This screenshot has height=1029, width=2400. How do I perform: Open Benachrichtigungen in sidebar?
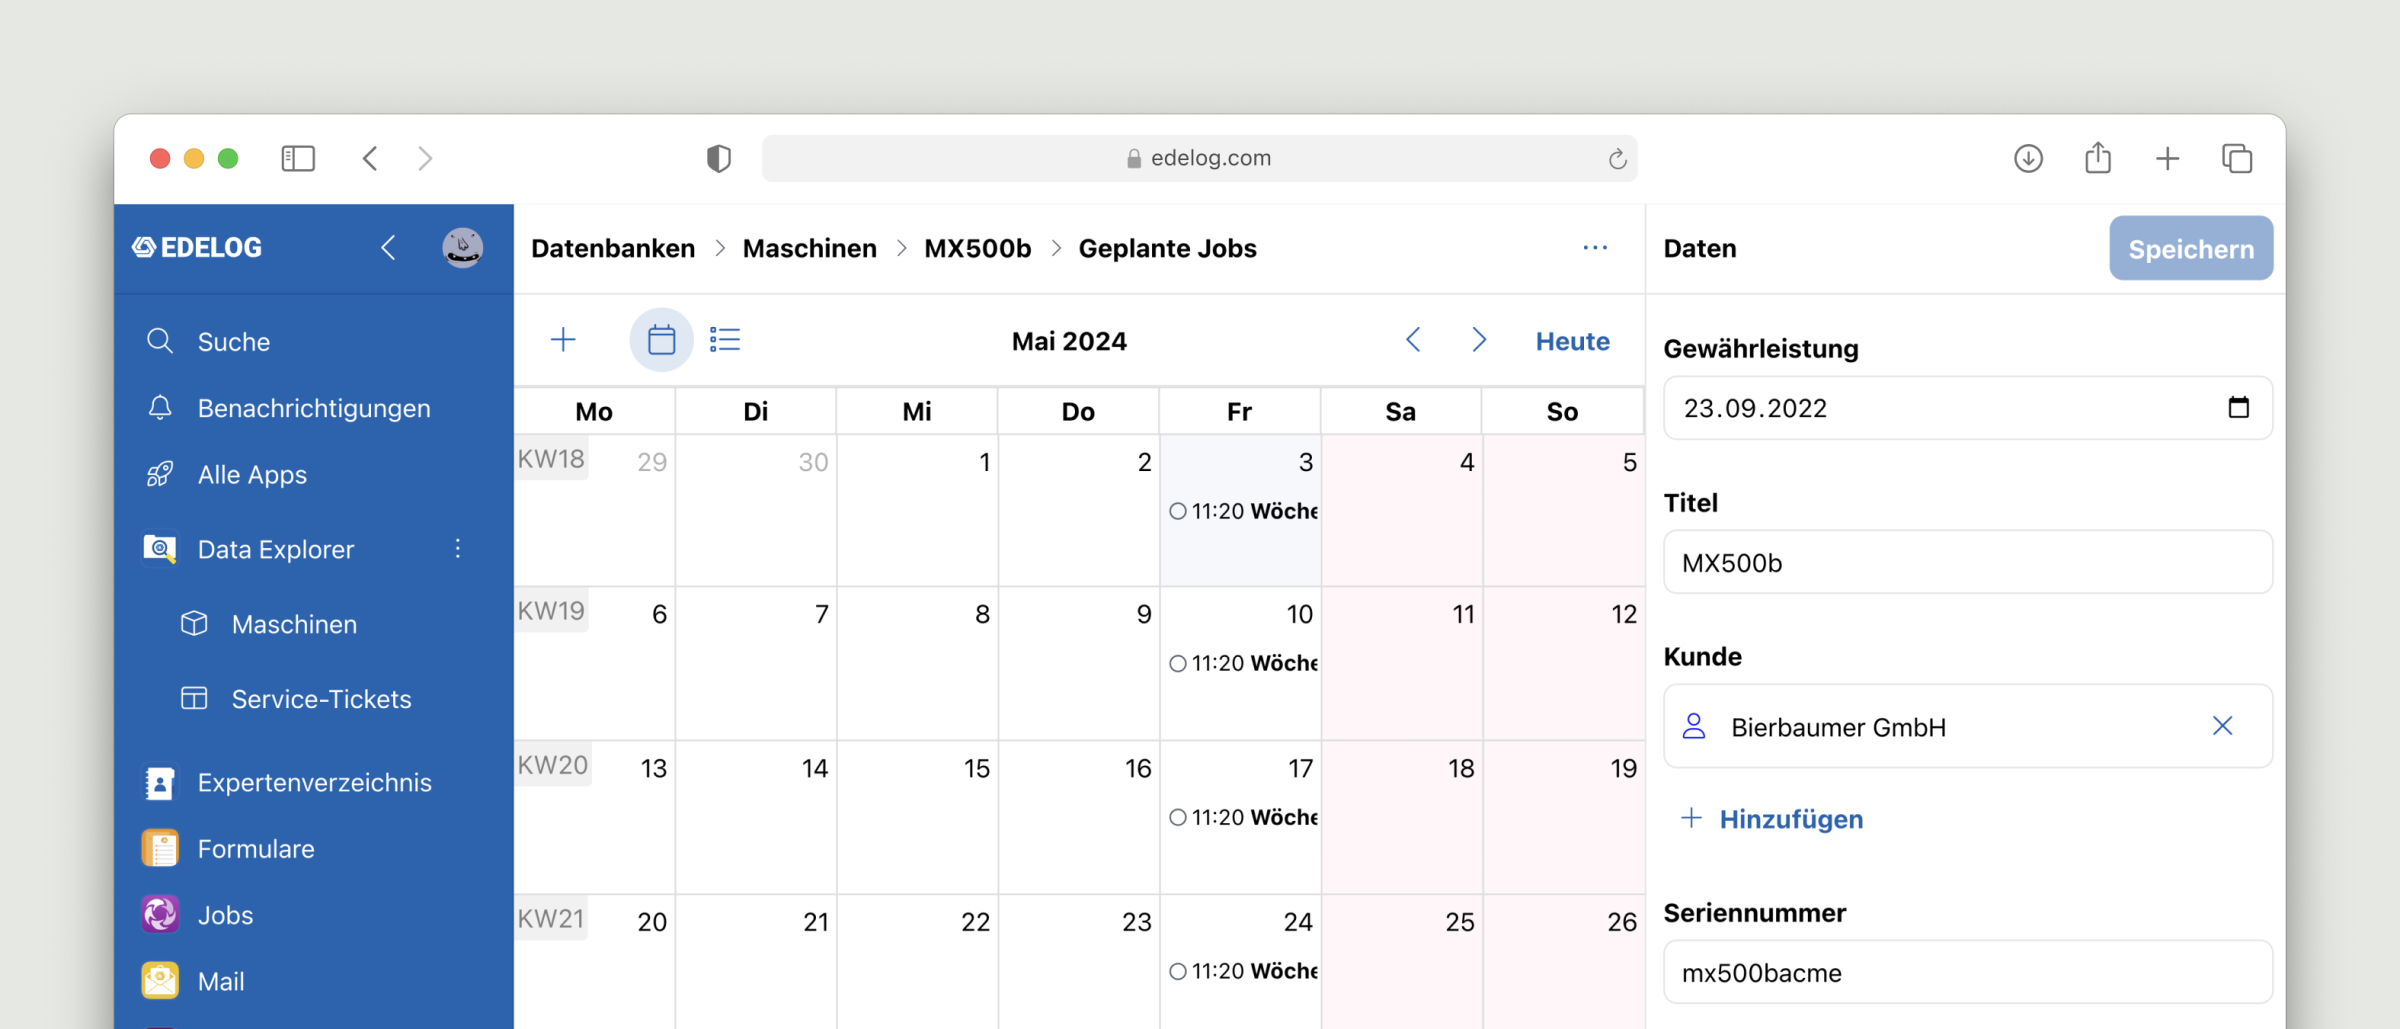(x=314, y=408)
